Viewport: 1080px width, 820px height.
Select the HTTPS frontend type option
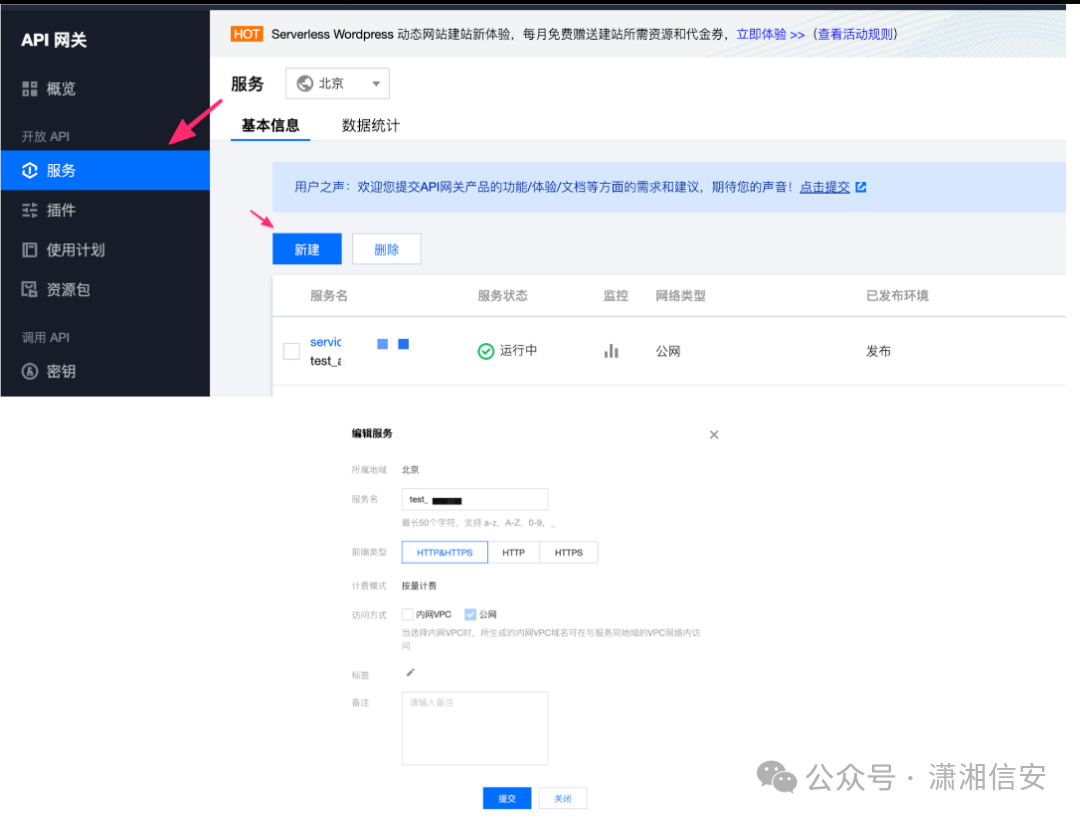click(x=568, y=551)
